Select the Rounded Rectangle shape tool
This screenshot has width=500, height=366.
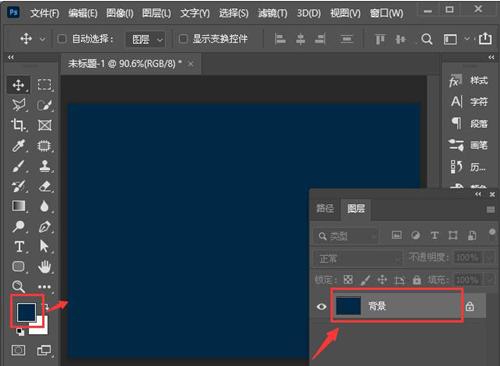coord(18,266)
